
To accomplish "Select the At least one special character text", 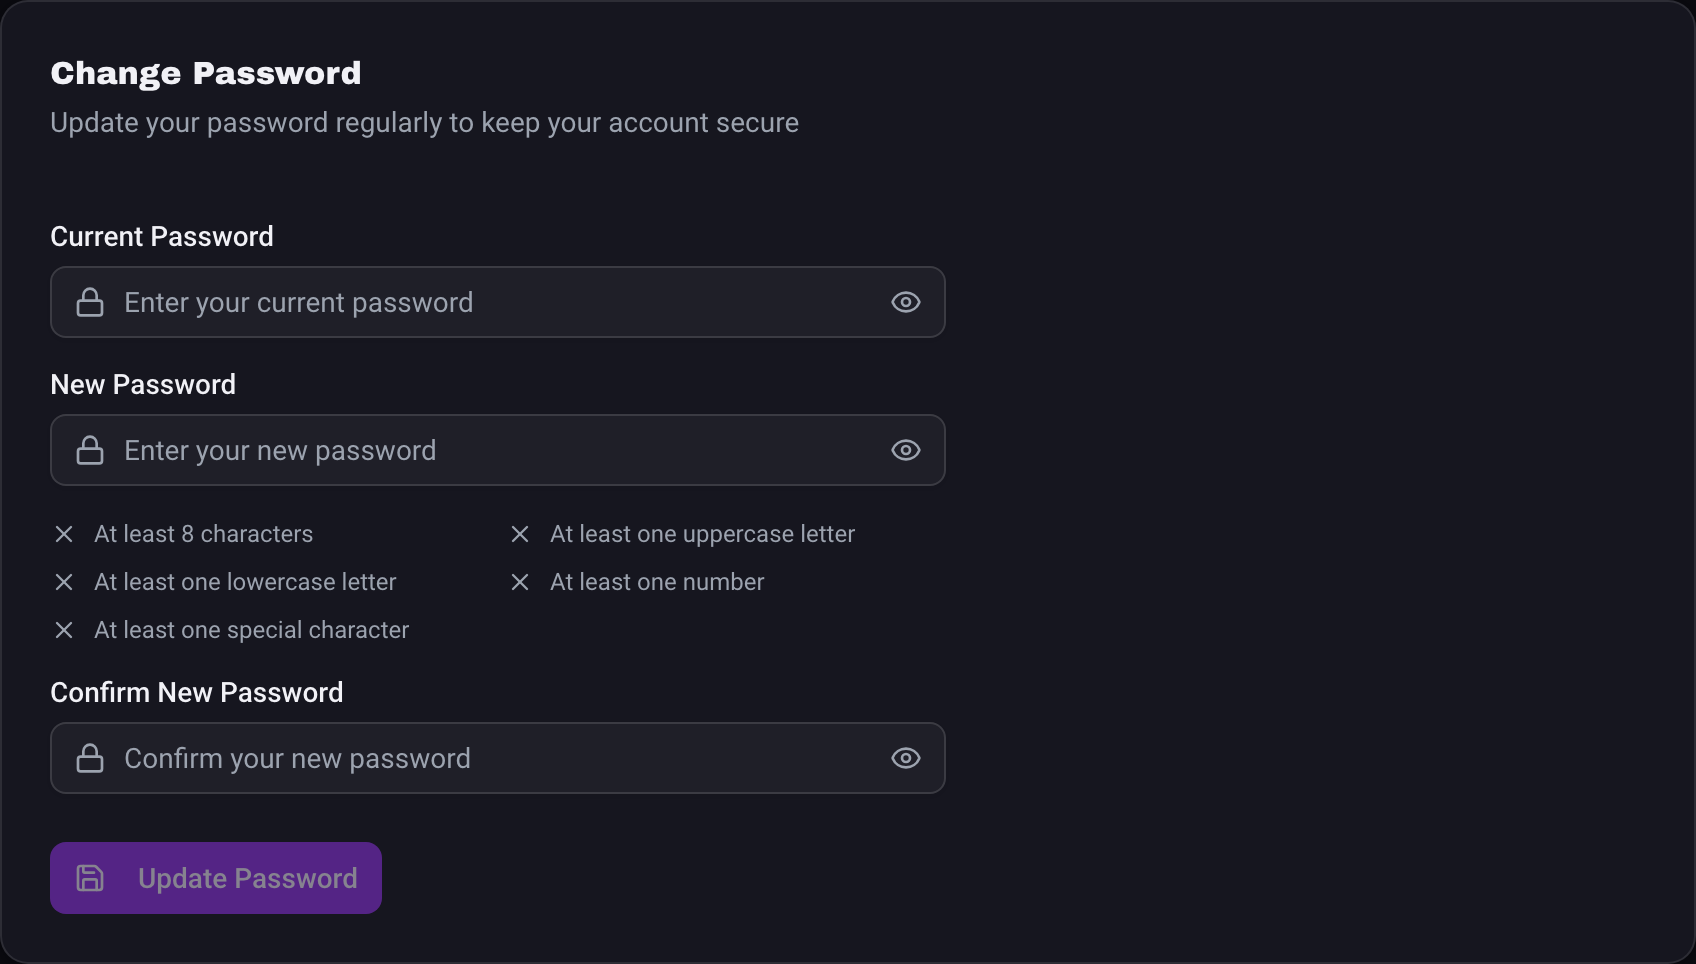I will pyautogui.click(x=252, y=631).
